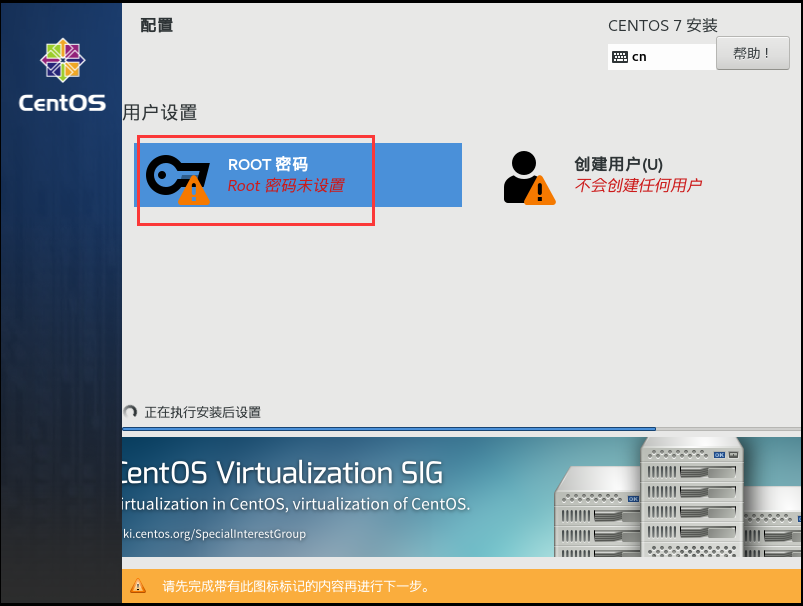This screenshot has height=606, width=803.
Task: Click banner subtitle 'virtualization of CentOS'
Action: tap(381, 504)
